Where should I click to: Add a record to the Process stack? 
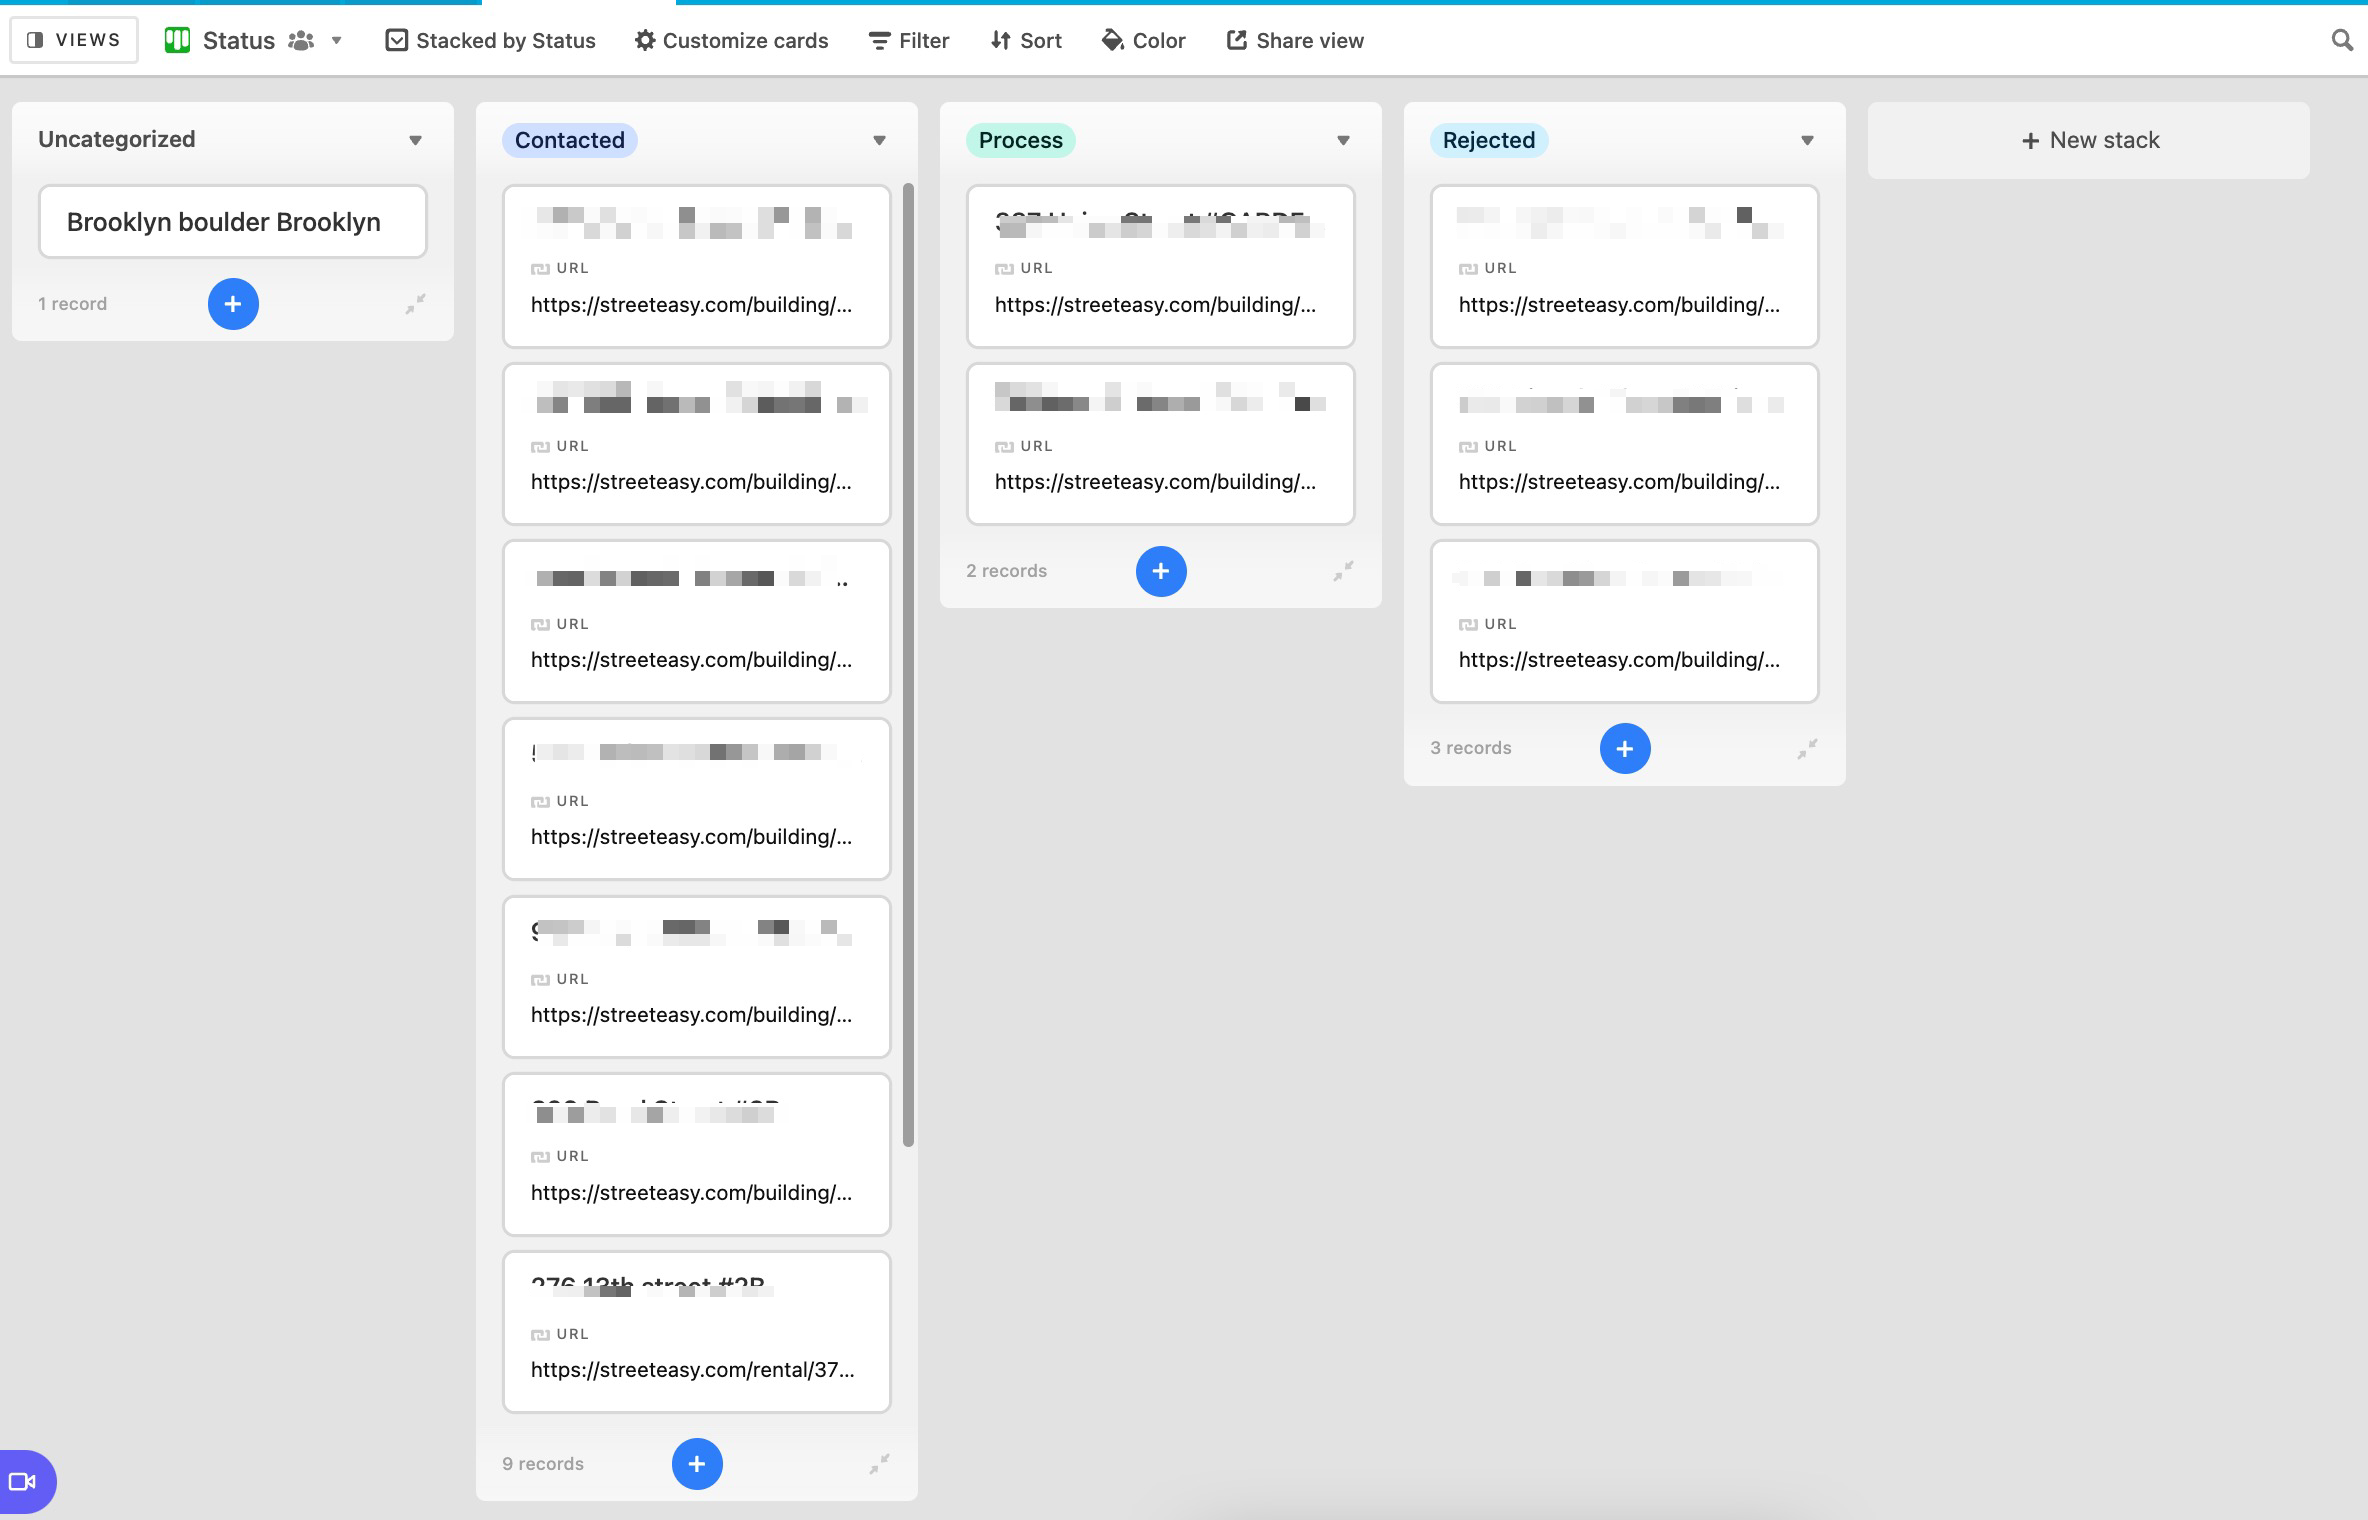click(1161, 571)
